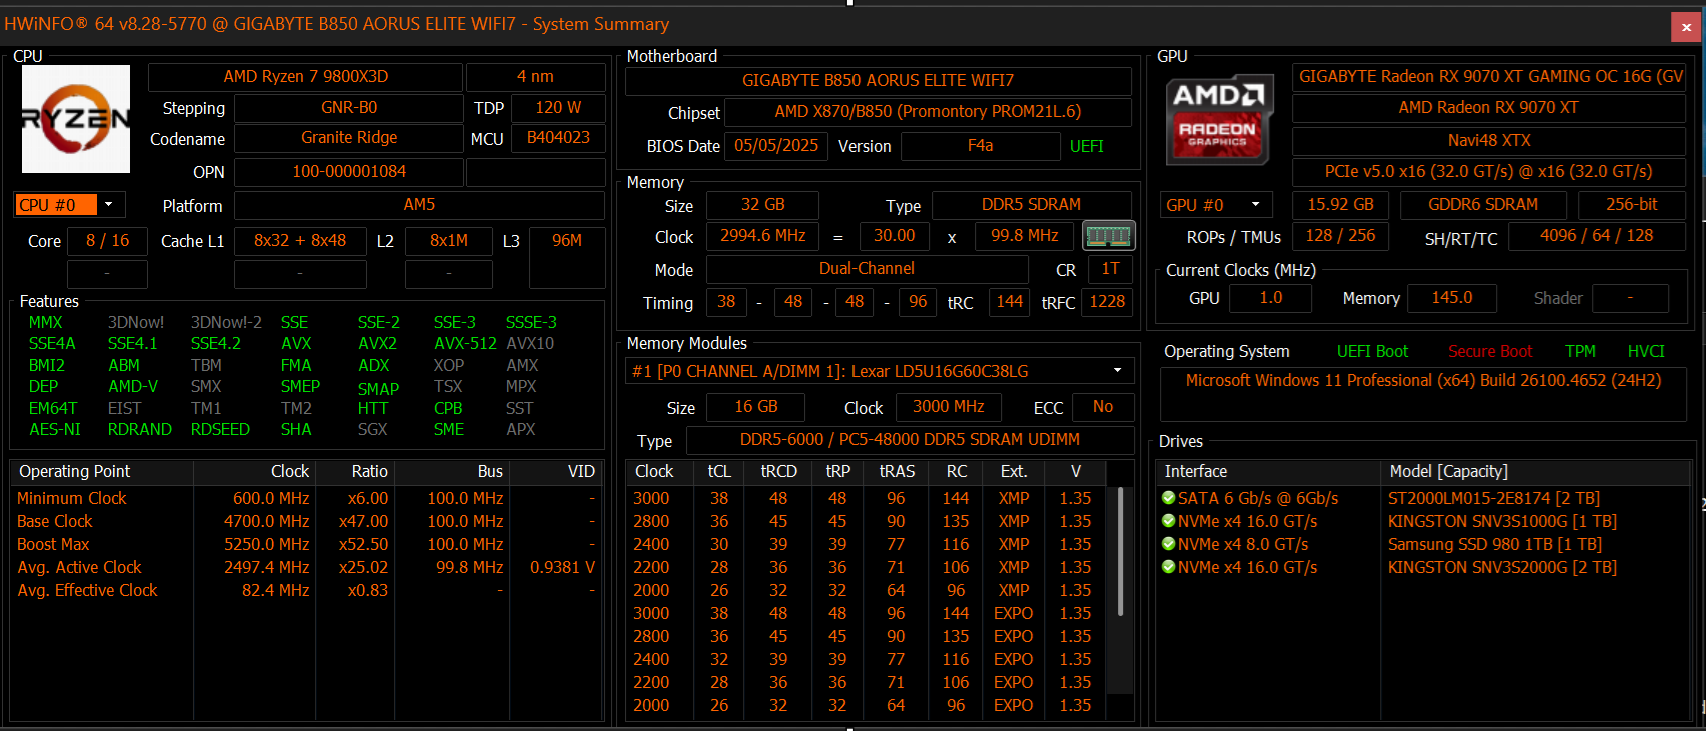Click the AM5 platform field
The width and height of the screenshot is (1706, 731).
(419, 205)
